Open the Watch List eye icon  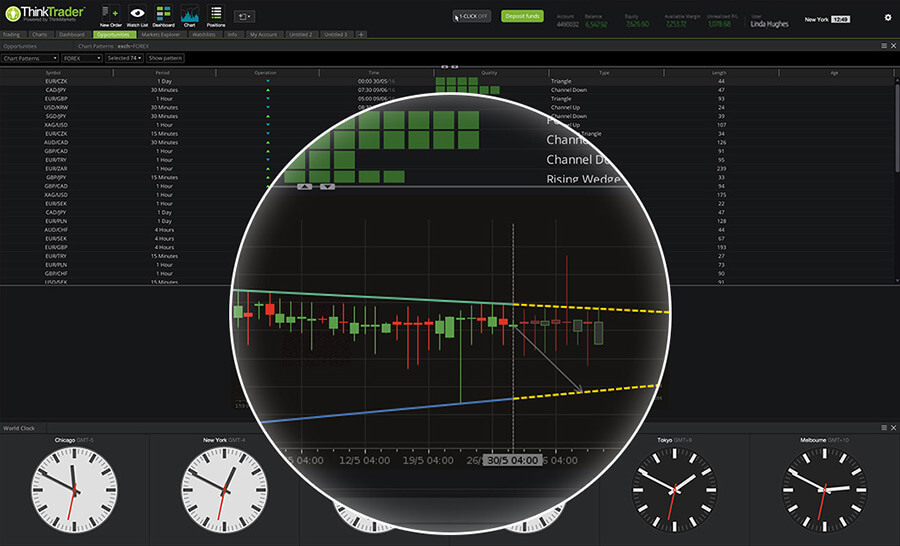[137, 14]
